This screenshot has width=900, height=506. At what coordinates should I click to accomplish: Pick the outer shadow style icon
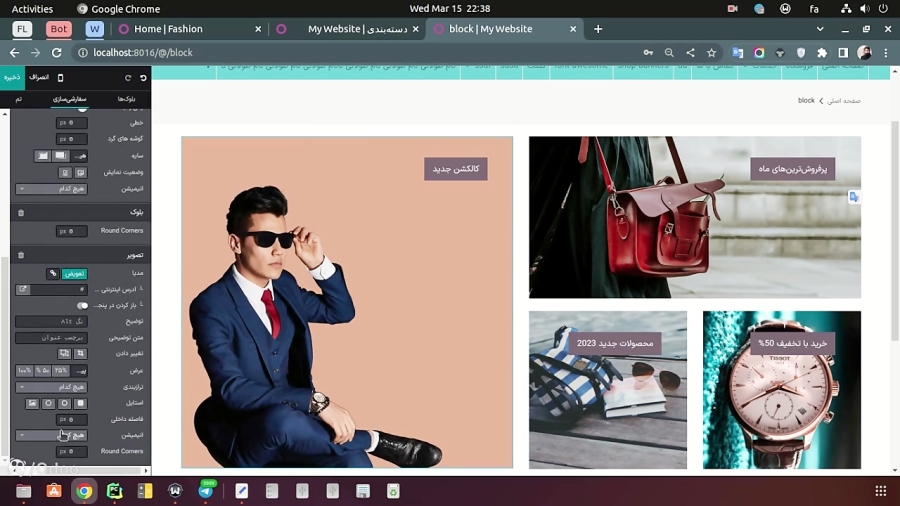tap(60, 155)
